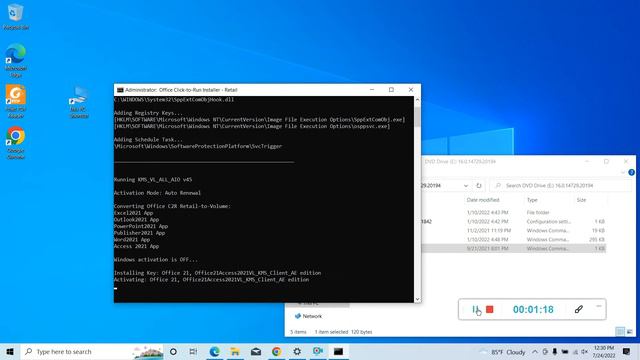The height and width of the screenshot is (360, 640).
Task: Open Task View on the taskbar
Action: pos(193,351)
